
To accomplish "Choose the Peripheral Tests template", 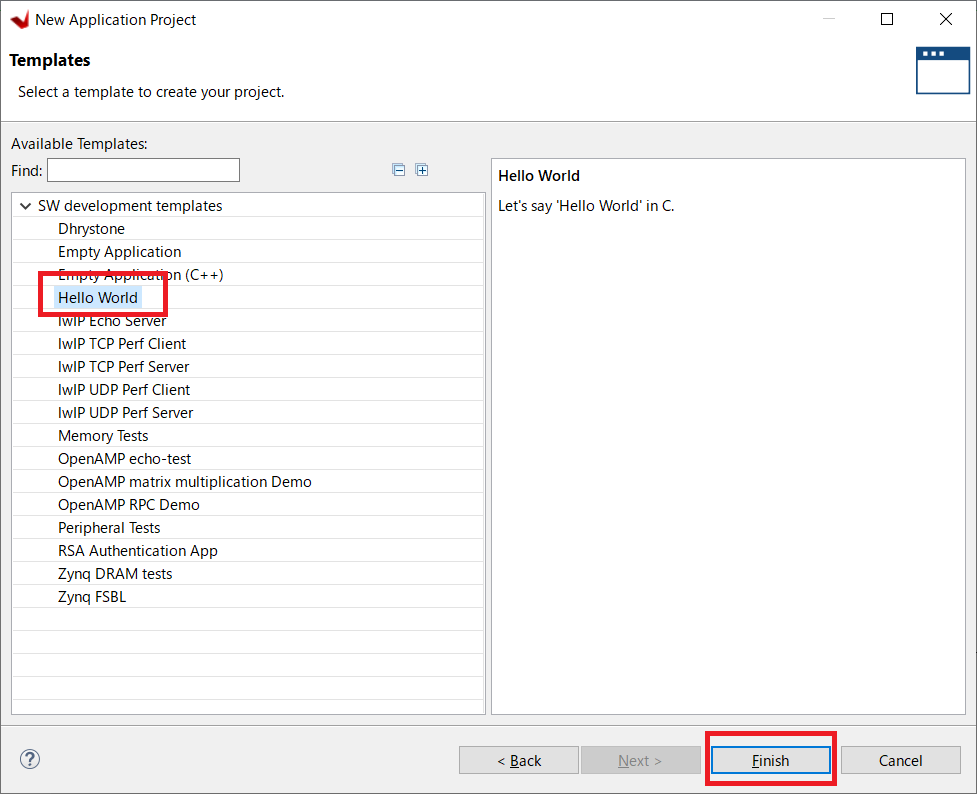I will click(x=109, y=529).
